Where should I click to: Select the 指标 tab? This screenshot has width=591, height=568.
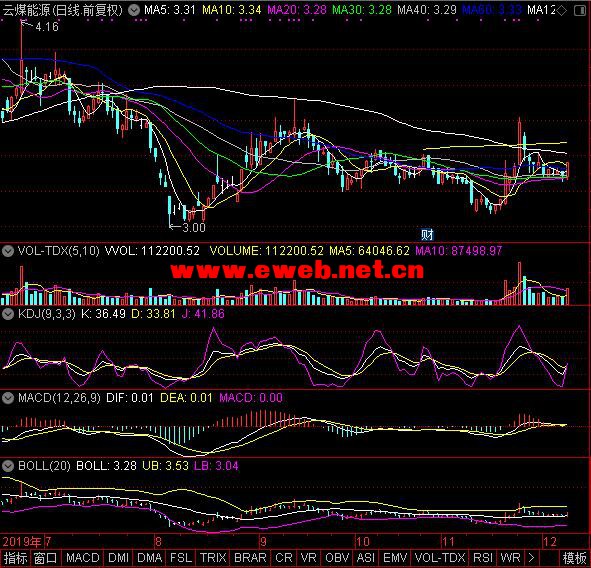pyautogui.click(x=15, y=558)
